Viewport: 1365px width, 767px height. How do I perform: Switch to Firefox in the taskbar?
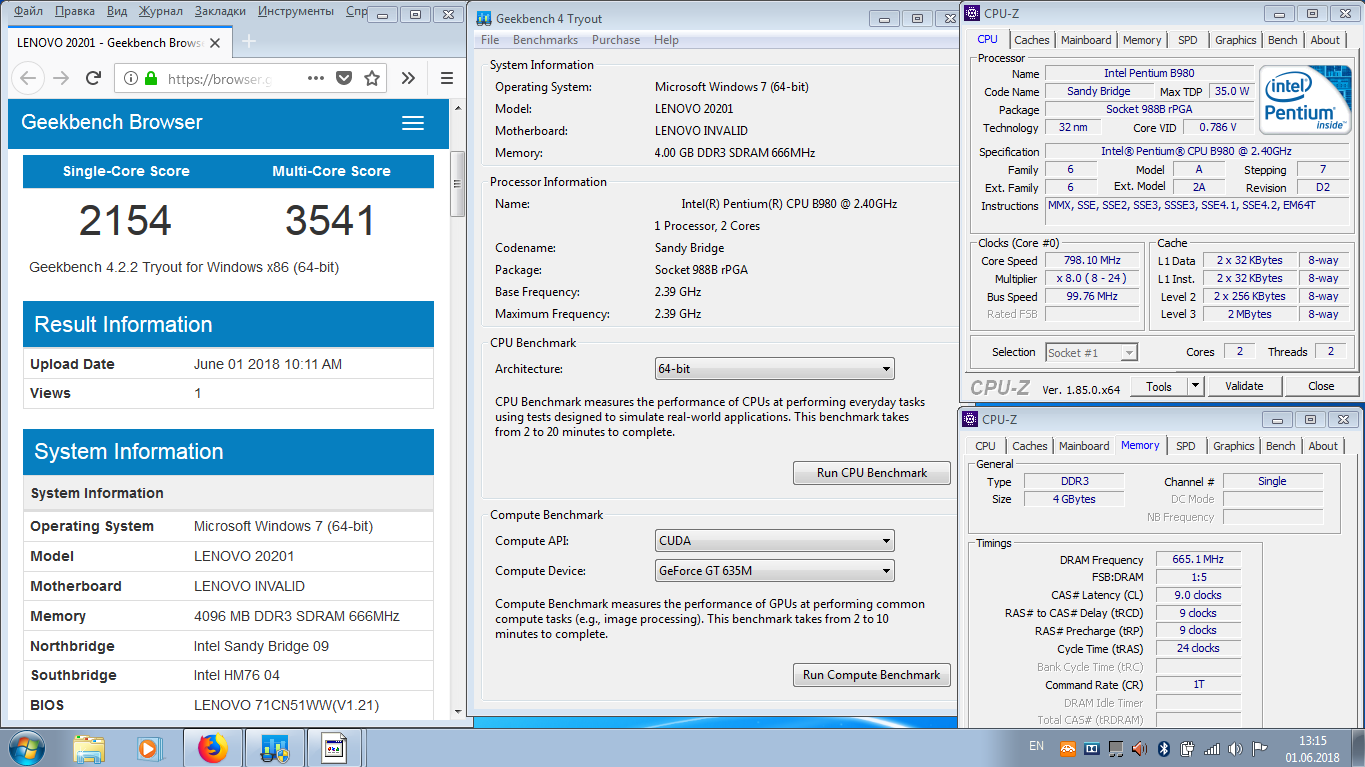tap(212, 747)
